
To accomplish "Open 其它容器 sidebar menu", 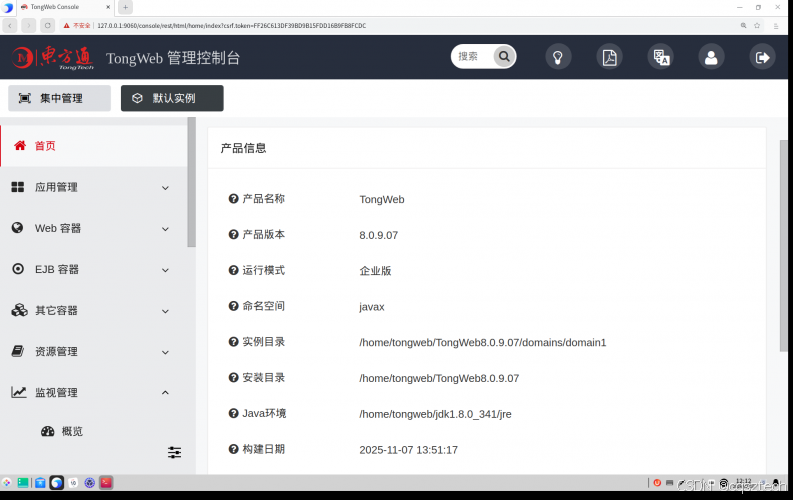I will pos(94,310).
